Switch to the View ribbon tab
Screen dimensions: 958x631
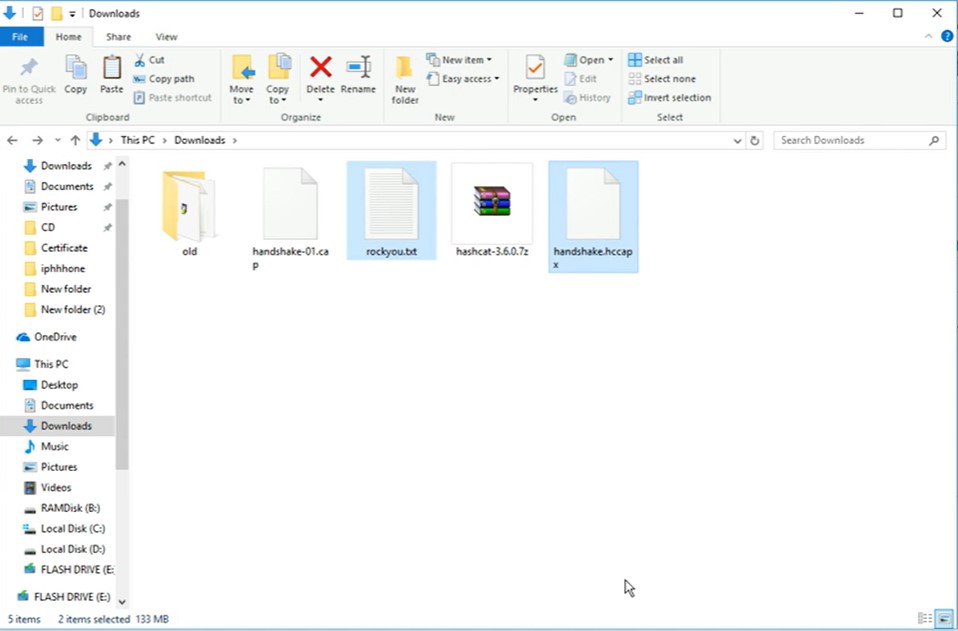167,37
